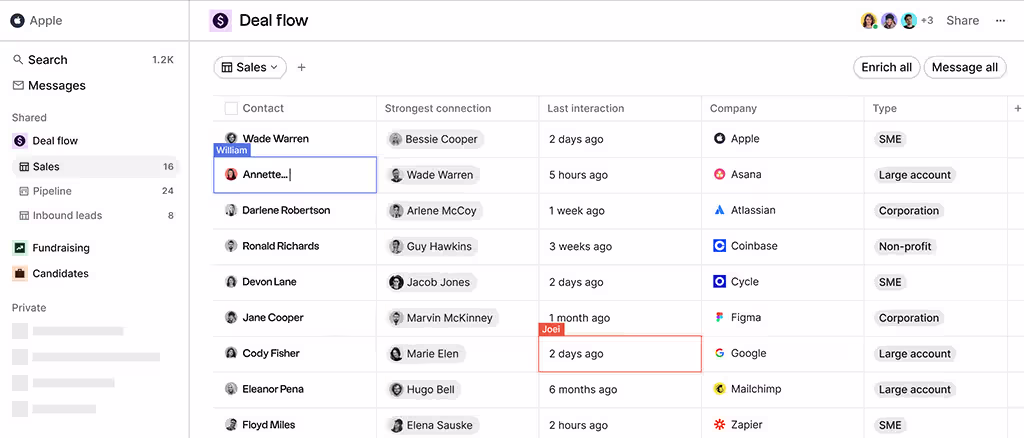Open contact Ronald Richards
Image resolution: width=1024 pixels, height=438 pixels.
tap(281, 246)
